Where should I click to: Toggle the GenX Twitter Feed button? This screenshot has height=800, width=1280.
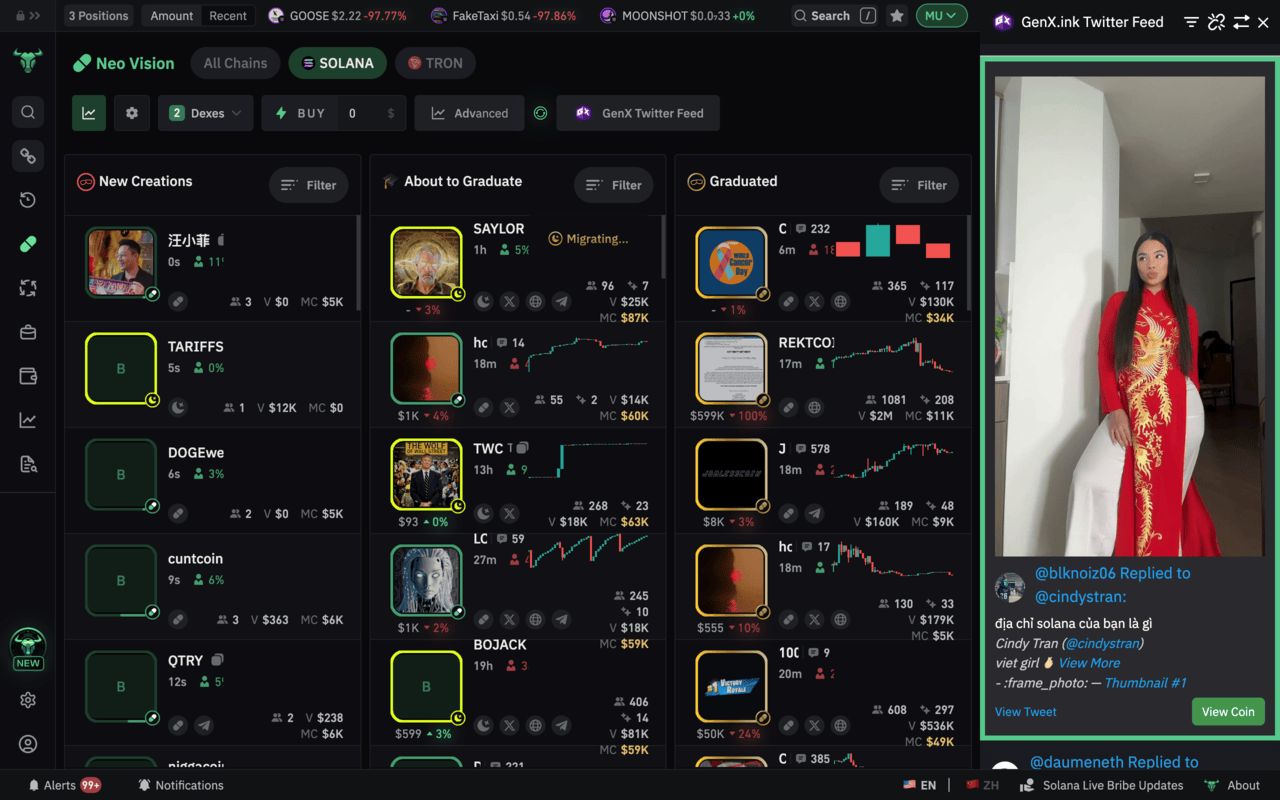click(638, 113)
